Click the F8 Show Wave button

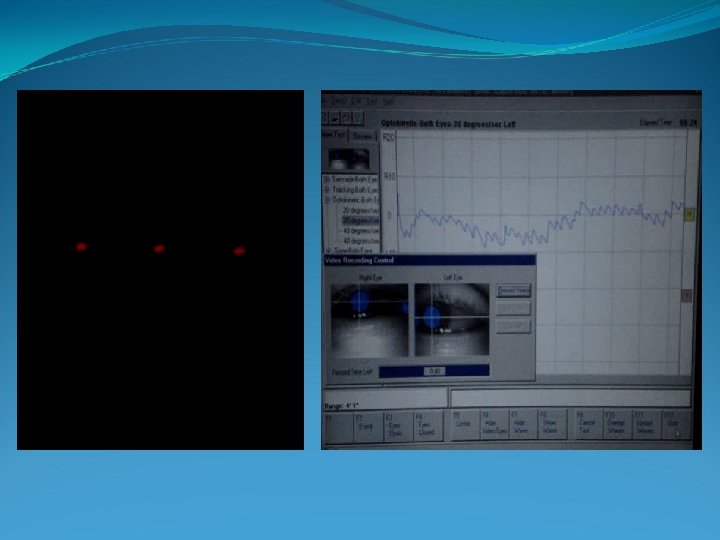pos(551,425)
